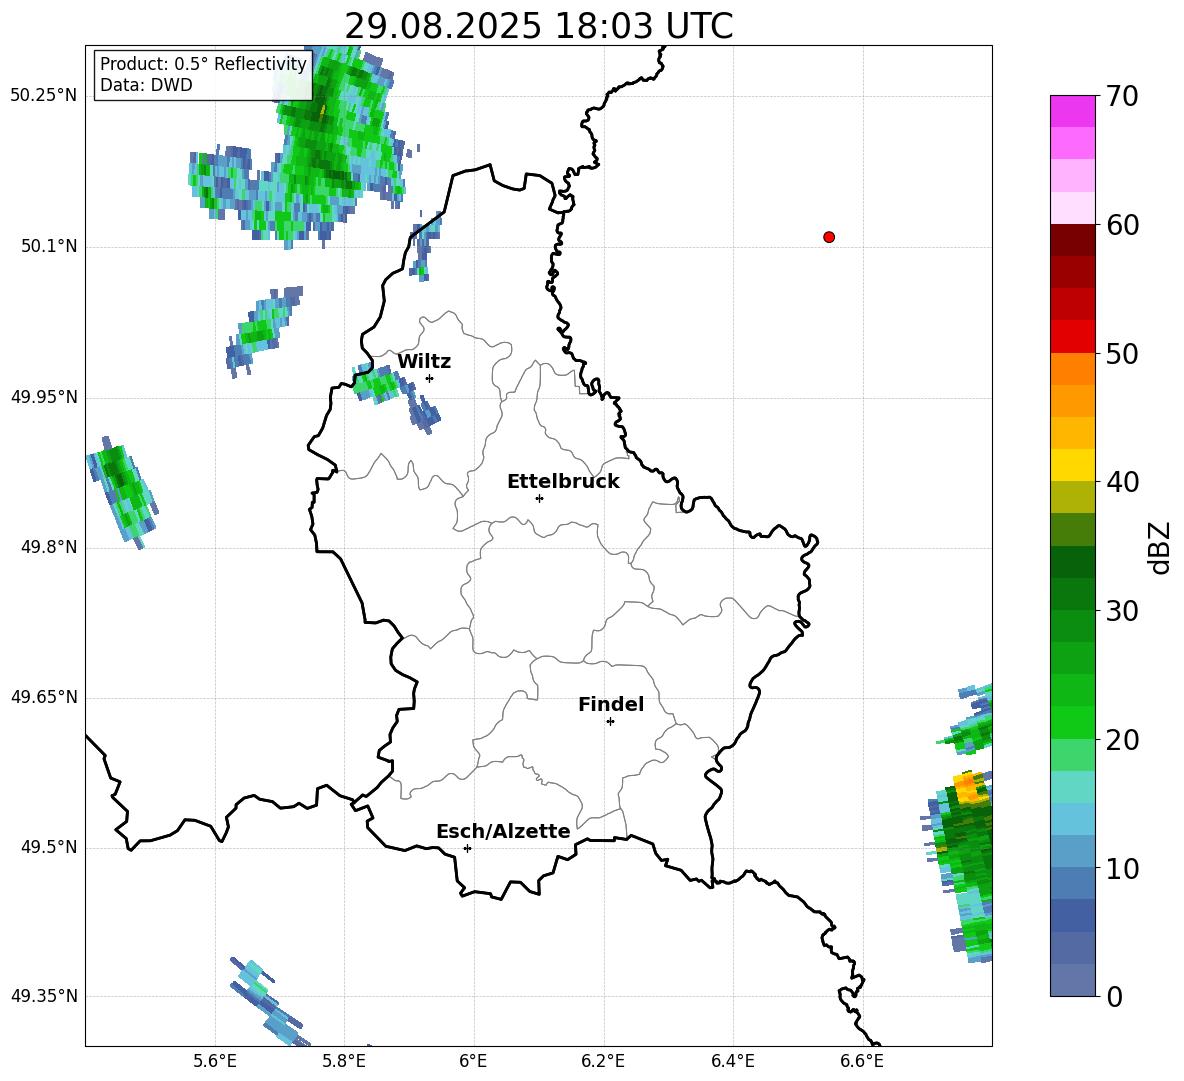This screenshot has width=1184, height=1081.
Task: Click the colorbar tick value 40
Action: (1122, 482)
